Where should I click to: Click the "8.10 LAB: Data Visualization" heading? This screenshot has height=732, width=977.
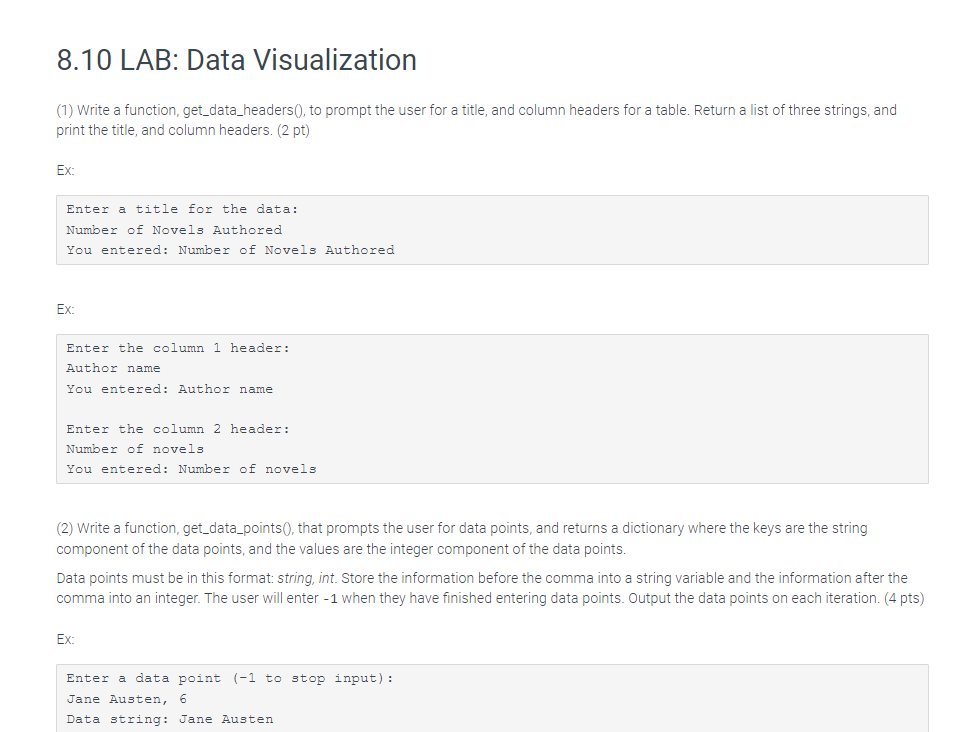tap(236, 60)
